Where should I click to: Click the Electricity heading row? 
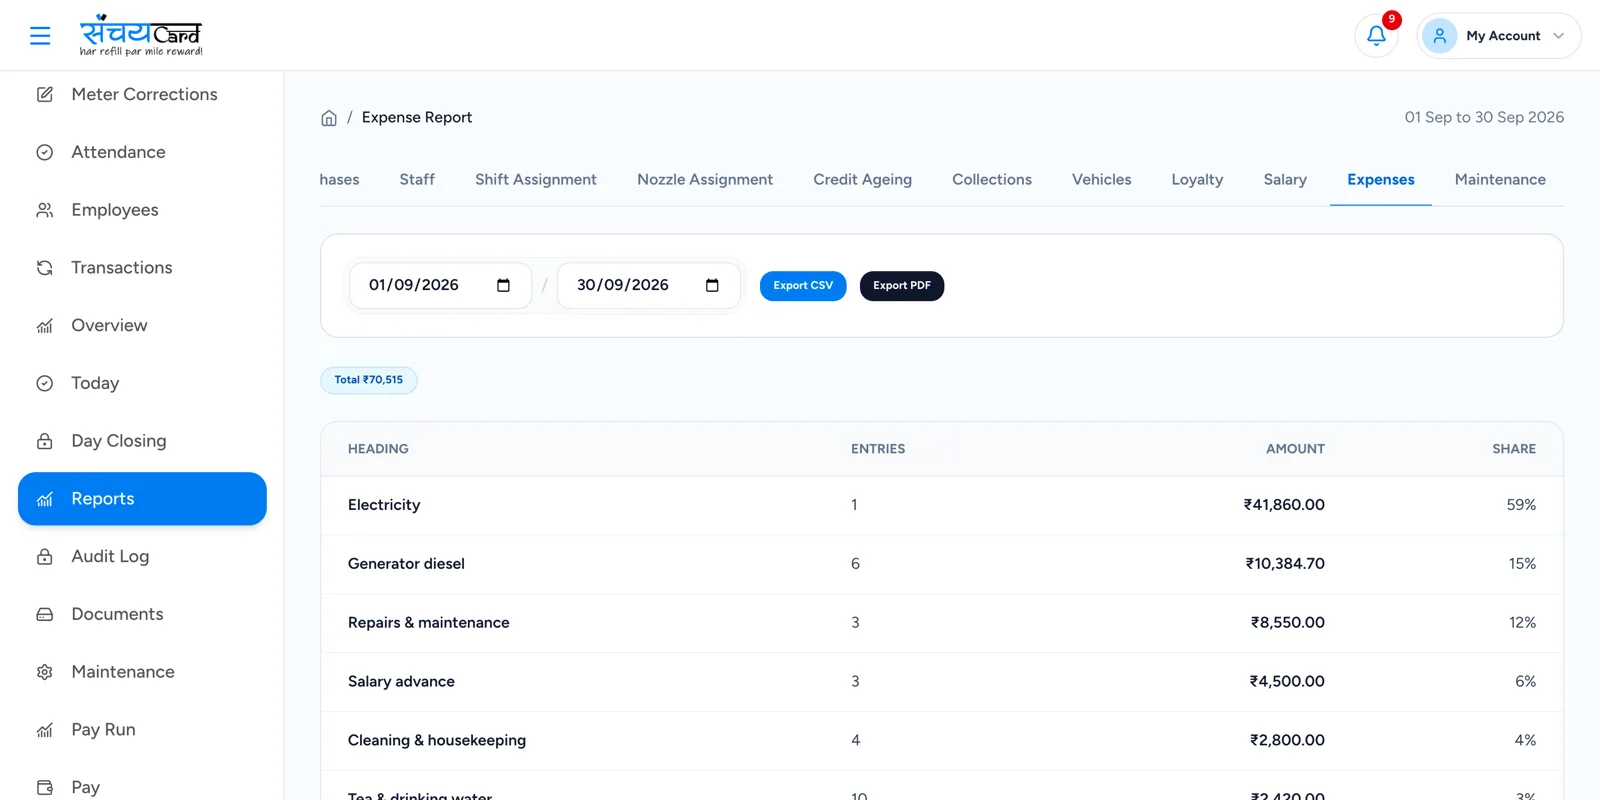(942, 505)
